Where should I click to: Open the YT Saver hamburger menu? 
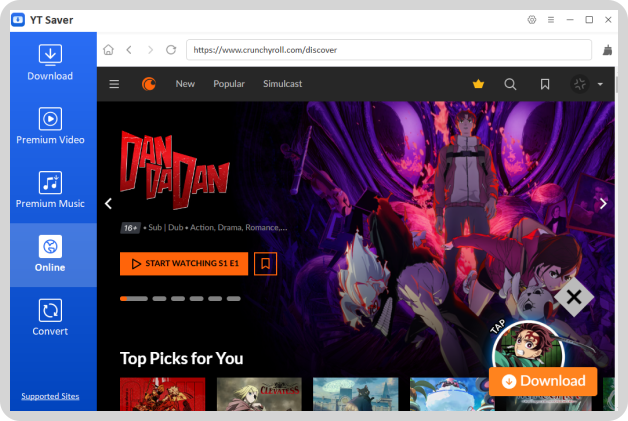551,20
